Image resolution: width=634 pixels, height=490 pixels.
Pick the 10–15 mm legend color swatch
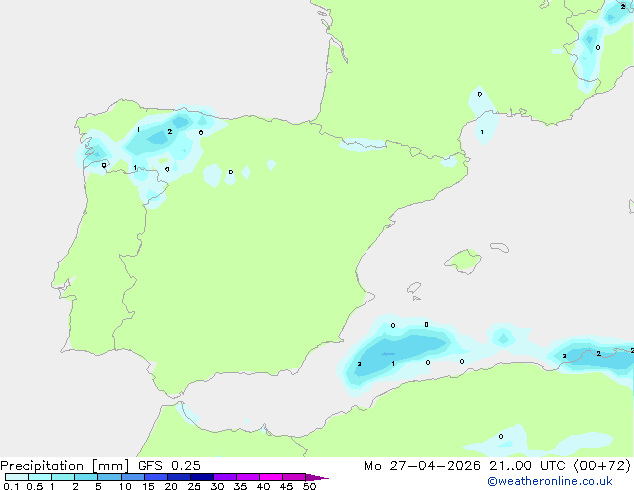(133, 477)
